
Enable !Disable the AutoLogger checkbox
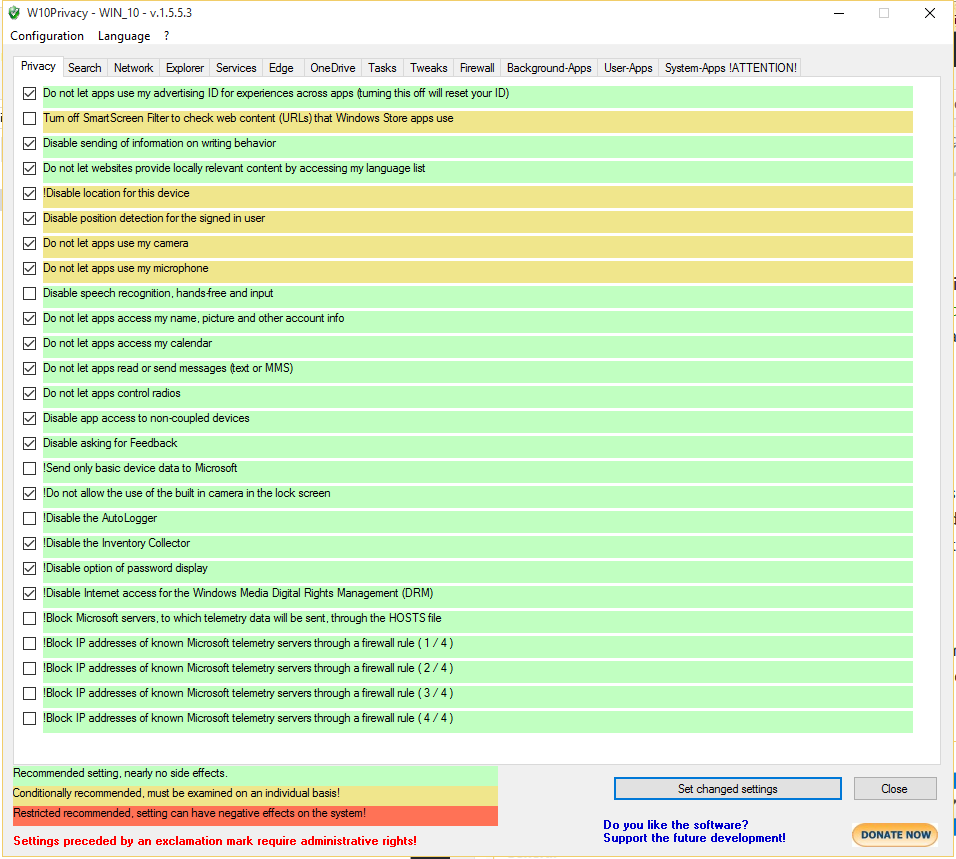[30, 519]
